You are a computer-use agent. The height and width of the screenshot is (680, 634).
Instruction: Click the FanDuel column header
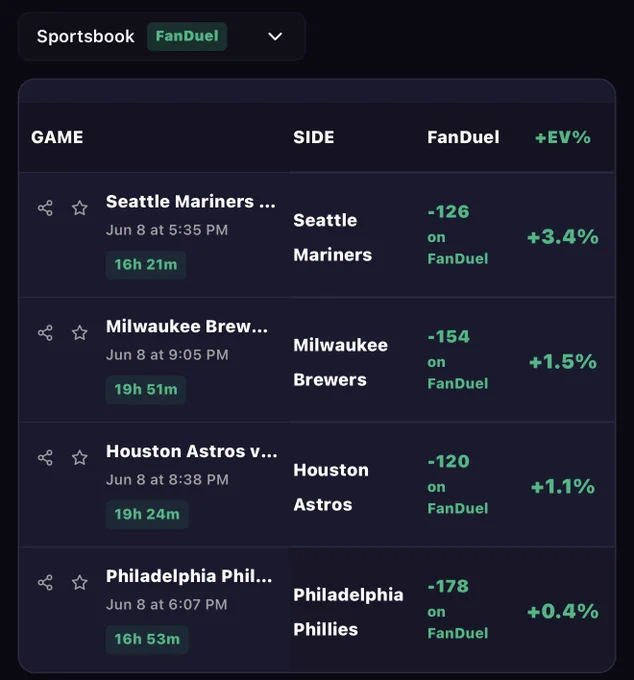tap(463, 137)
